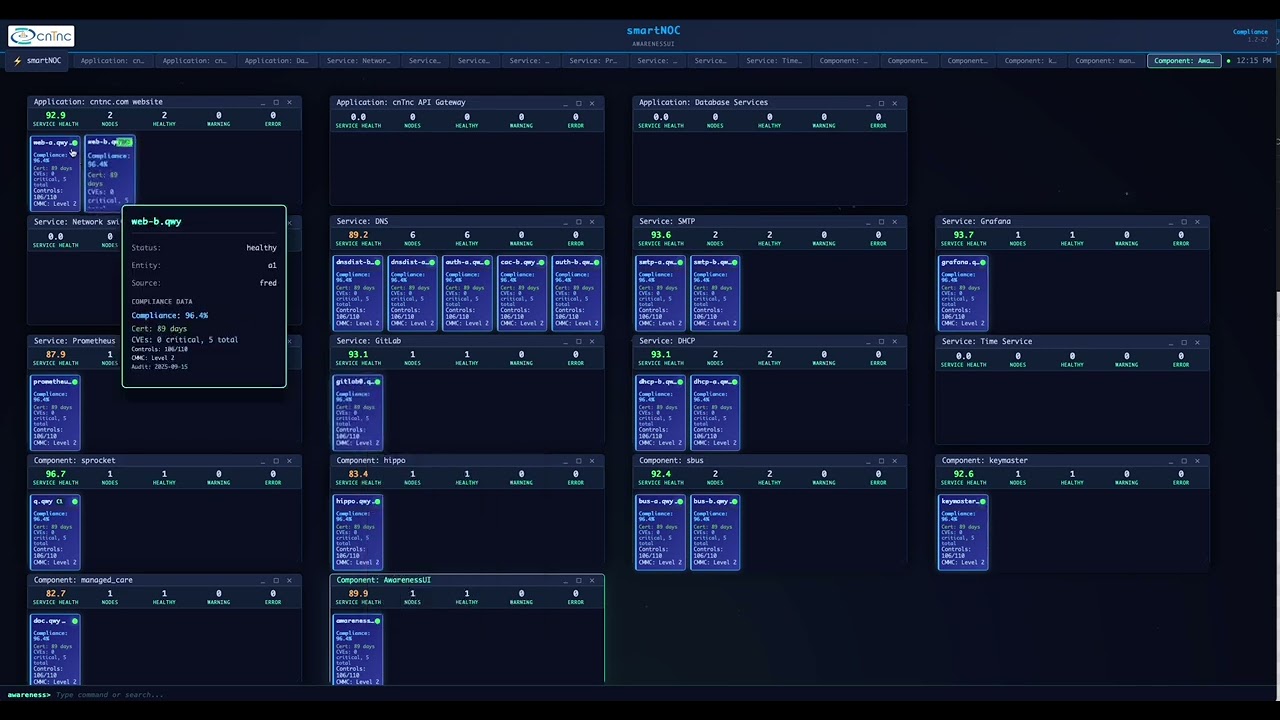Image resolution: width=1280 pixels, height=720 pixels.
Task: Select the bus-a.qwy node card in sbus
Action: [661, 532]
